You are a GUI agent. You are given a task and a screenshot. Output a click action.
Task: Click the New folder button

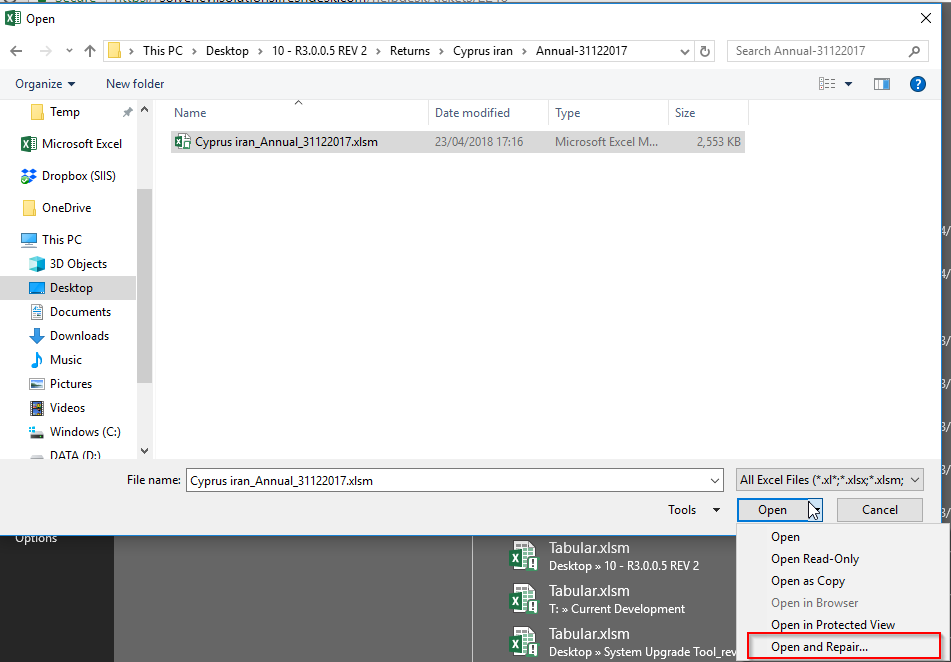click(135, 84)
